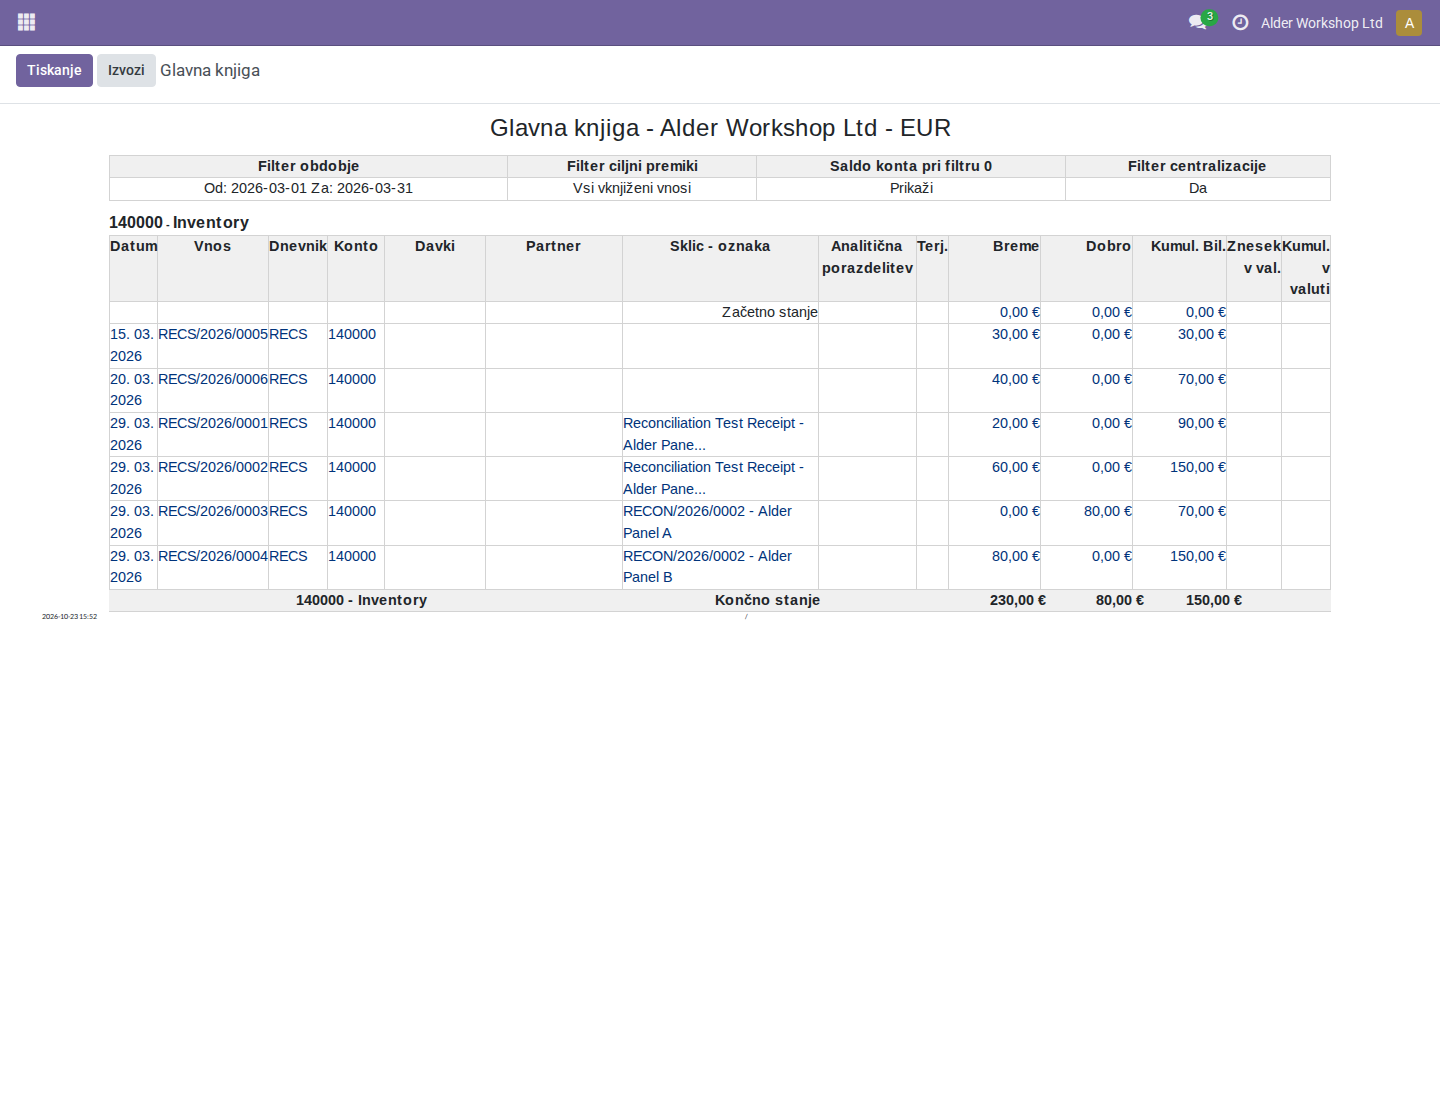Click the RECS journal in the RECS/2026/0005 row
Screen dimensions: 1440x1100
pyautogui.click(x=288, y=334)
